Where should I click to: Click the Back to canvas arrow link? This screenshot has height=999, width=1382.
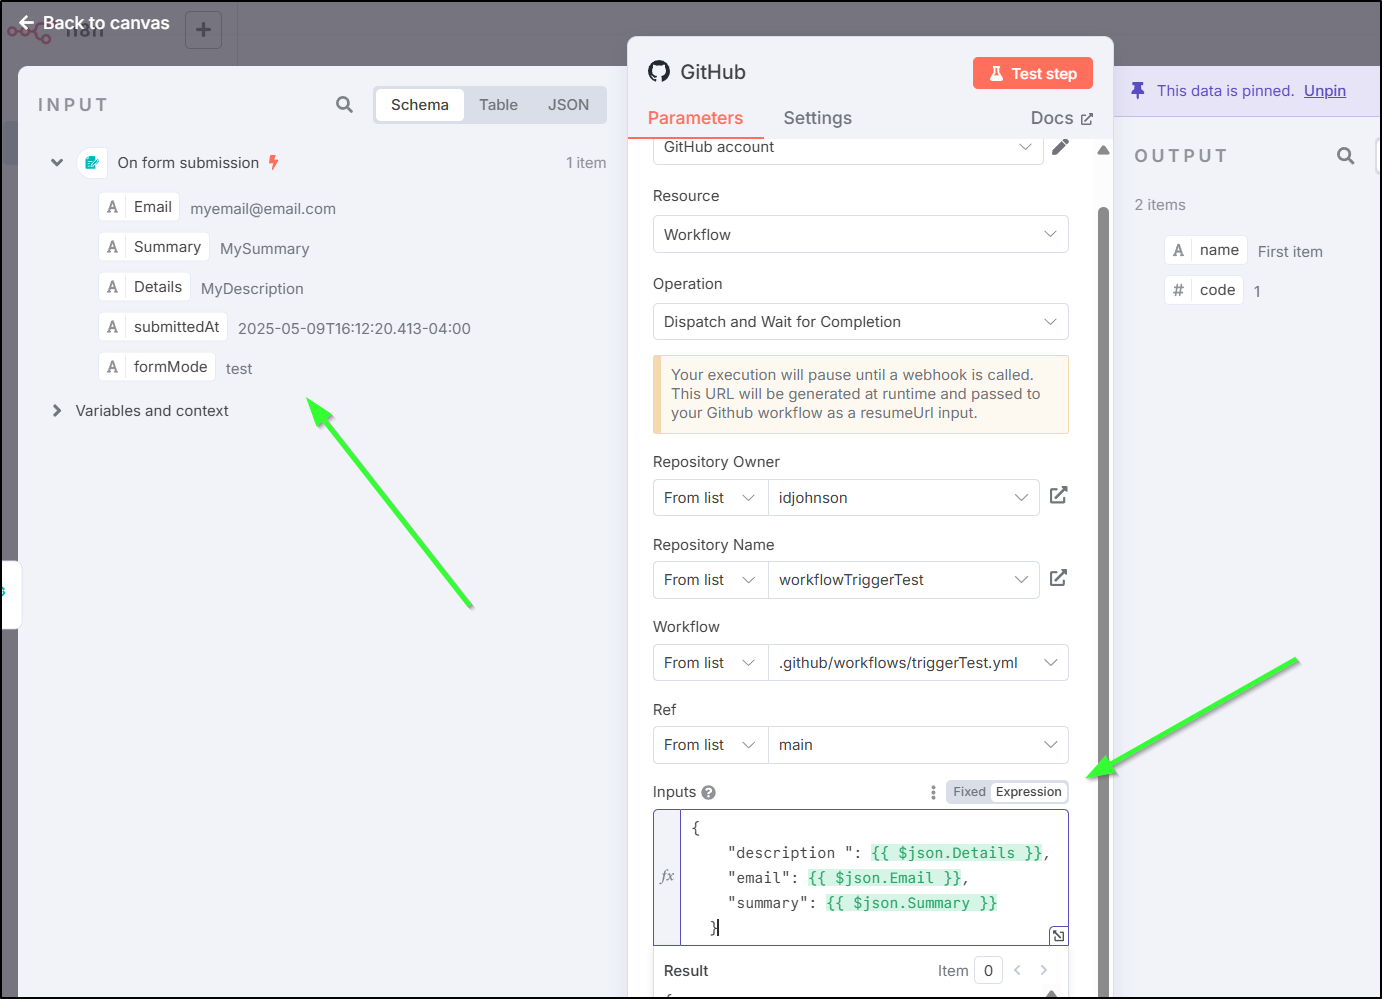pos(94,23)
